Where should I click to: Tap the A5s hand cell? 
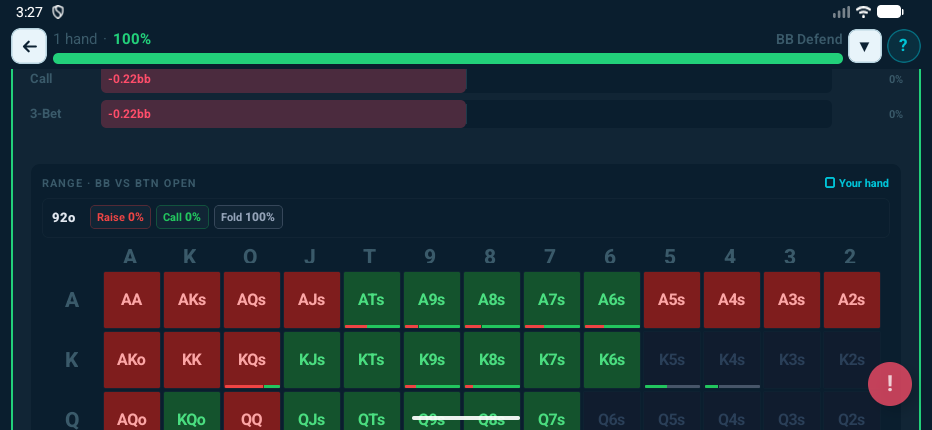(x=671, y=300)
